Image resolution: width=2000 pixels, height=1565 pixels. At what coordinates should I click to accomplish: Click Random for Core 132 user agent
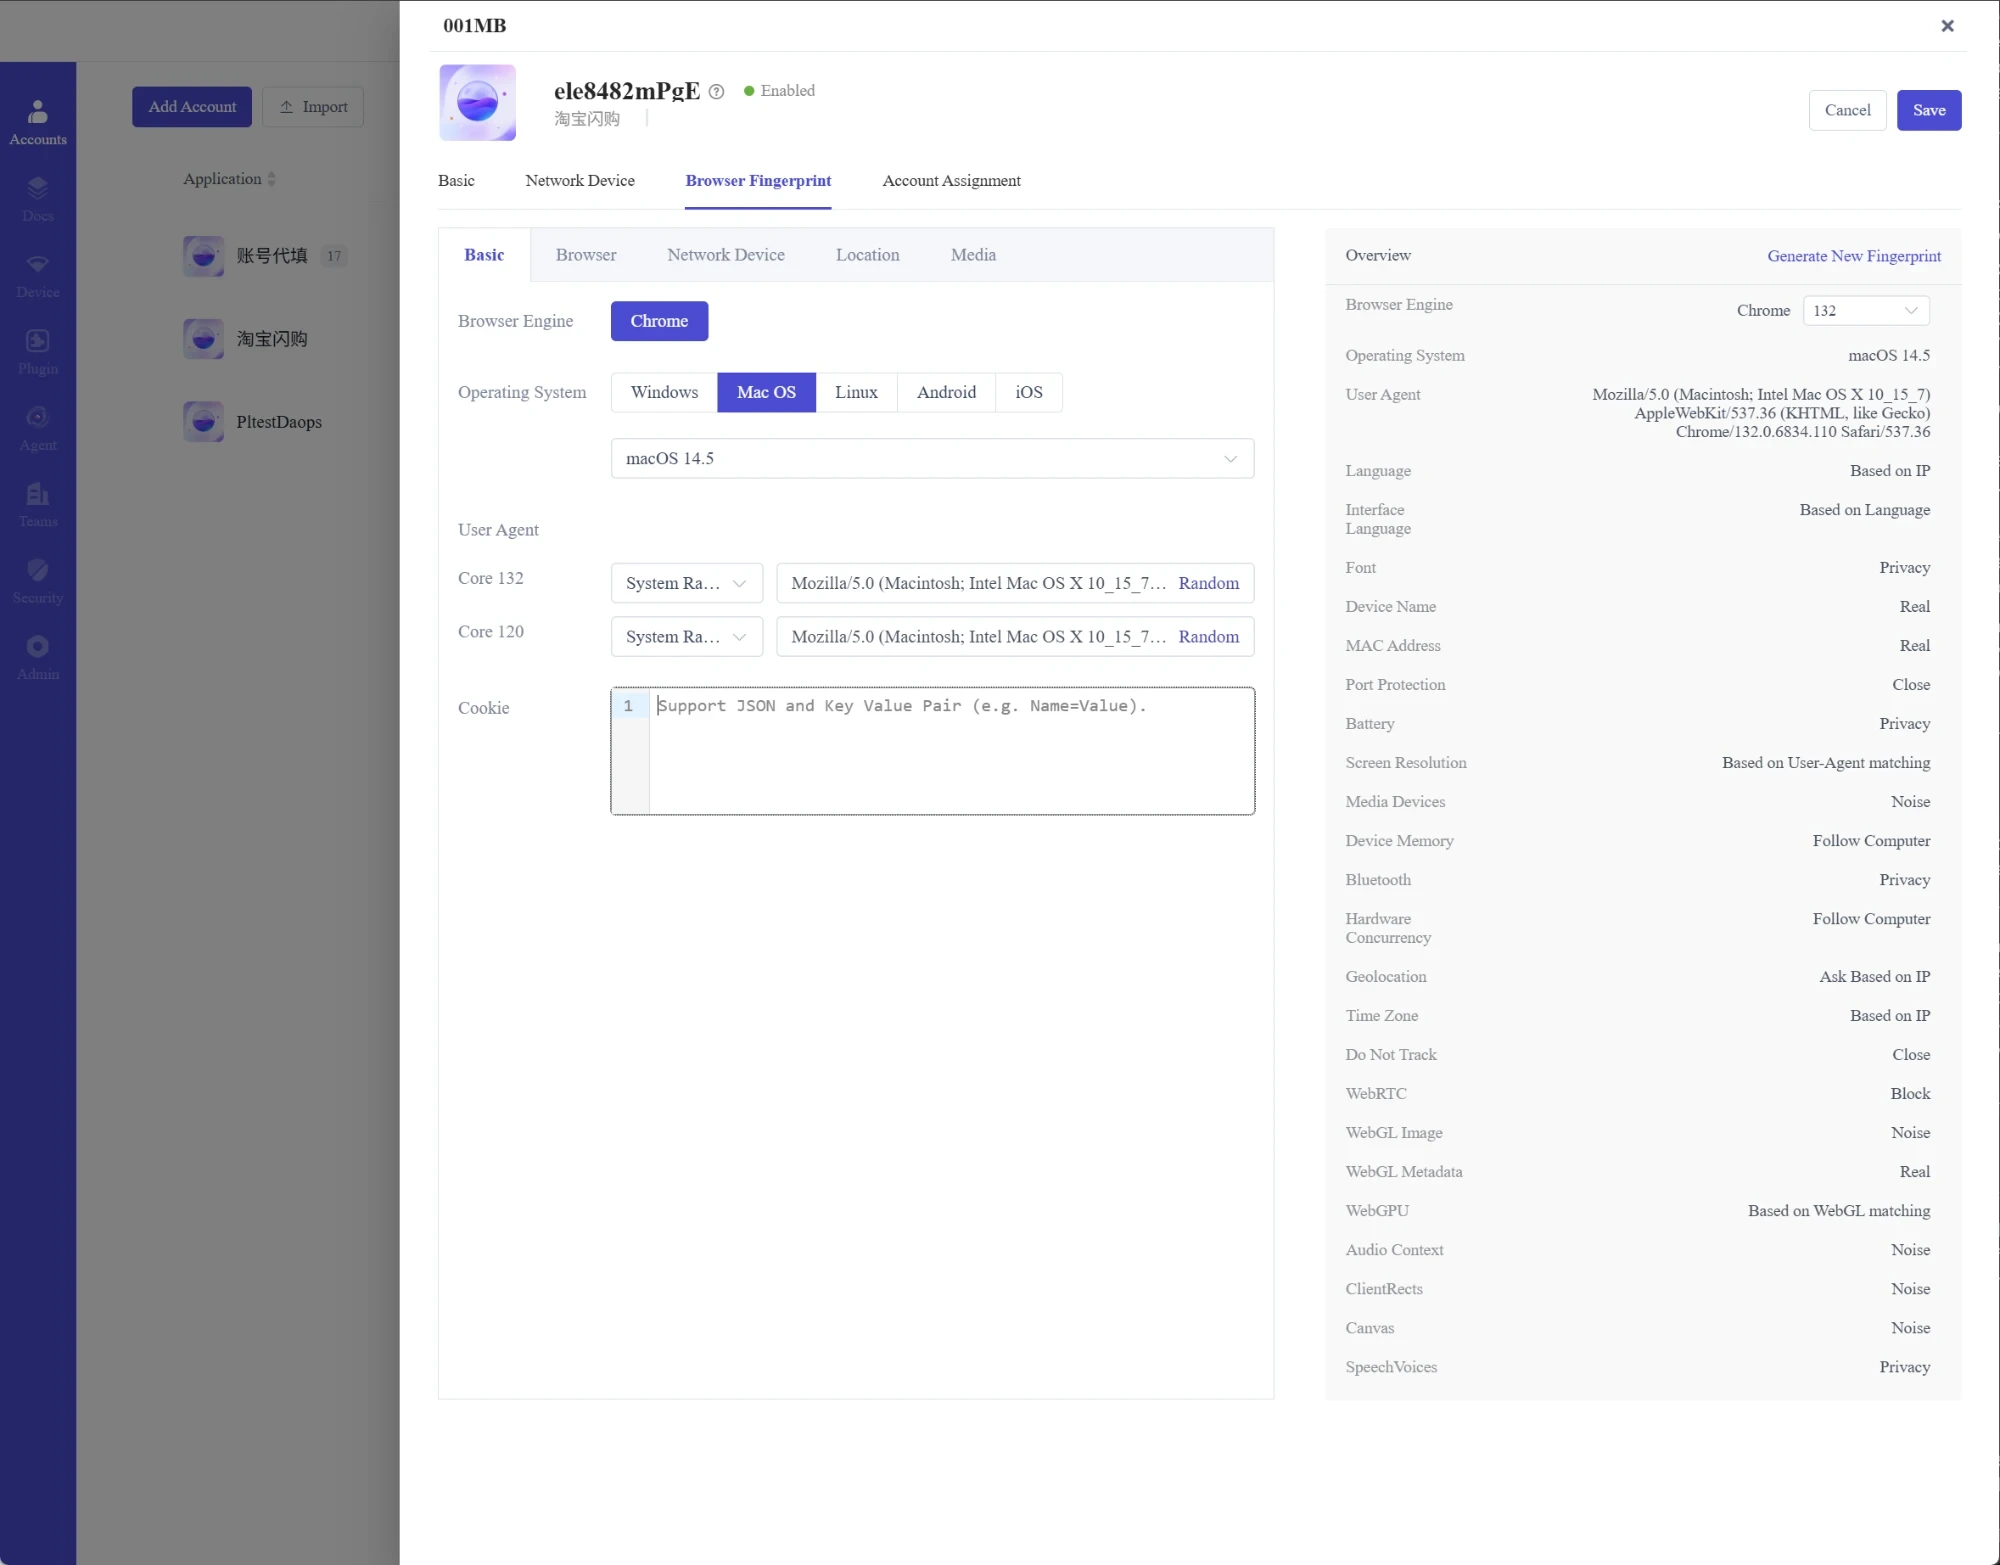click(1208, 583)
